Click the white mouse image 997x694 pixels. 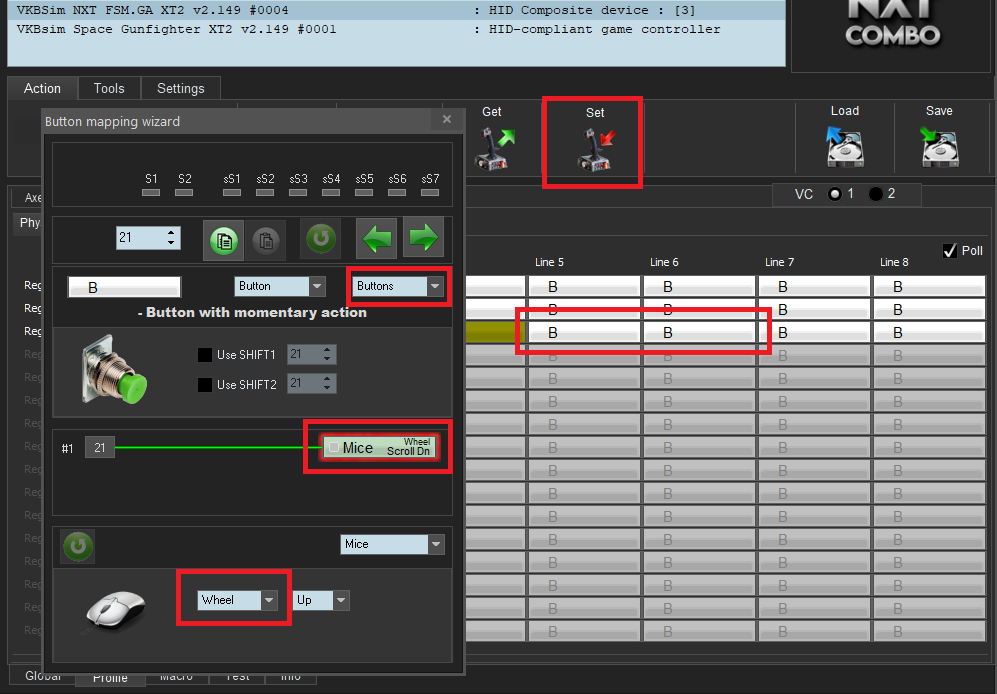[x=115, y=611]
